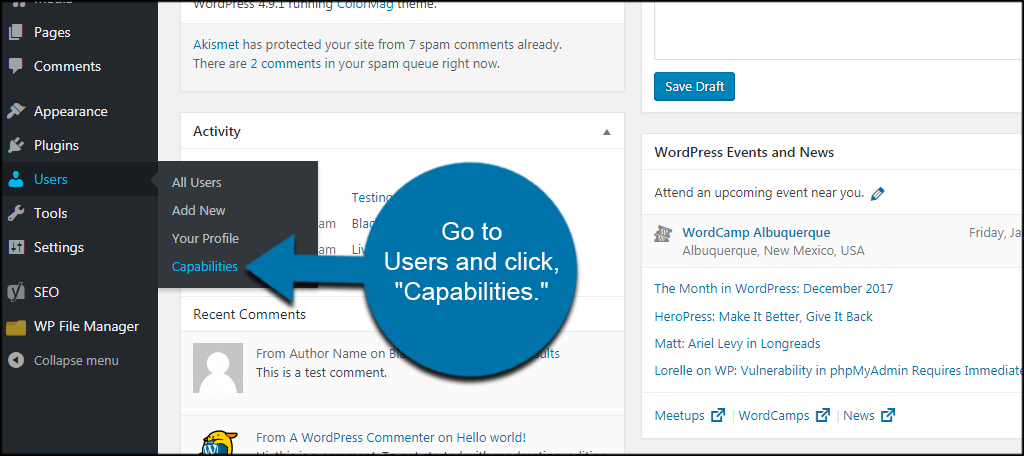This screenshot has height=456, width=1024.
Task: Click the pencil icon to edit event location
Action: click(878, 193)
